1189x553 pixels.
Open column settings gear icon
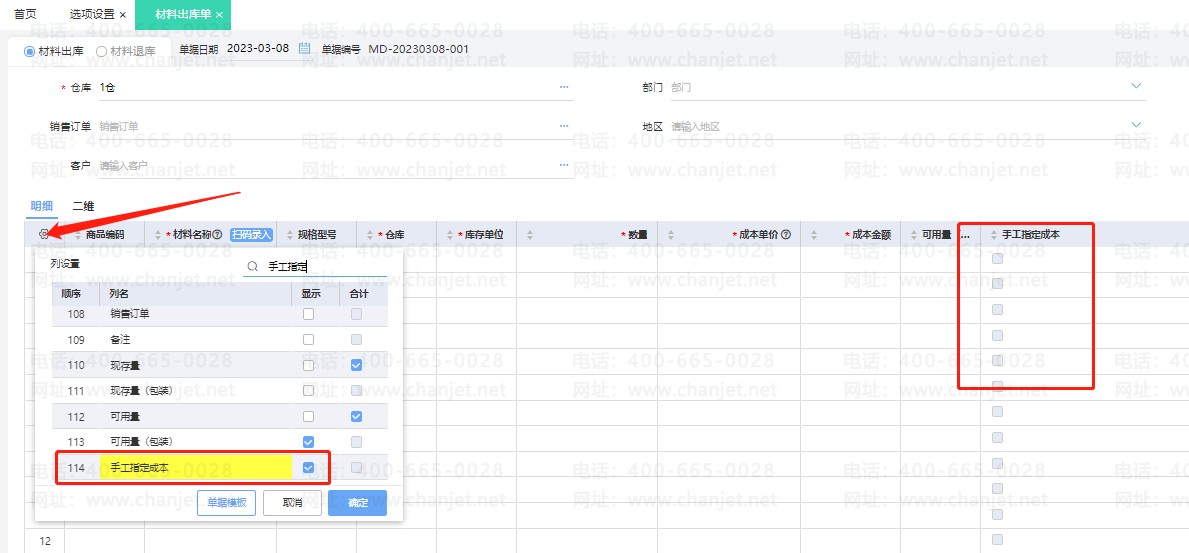click(x=44, y=234)
